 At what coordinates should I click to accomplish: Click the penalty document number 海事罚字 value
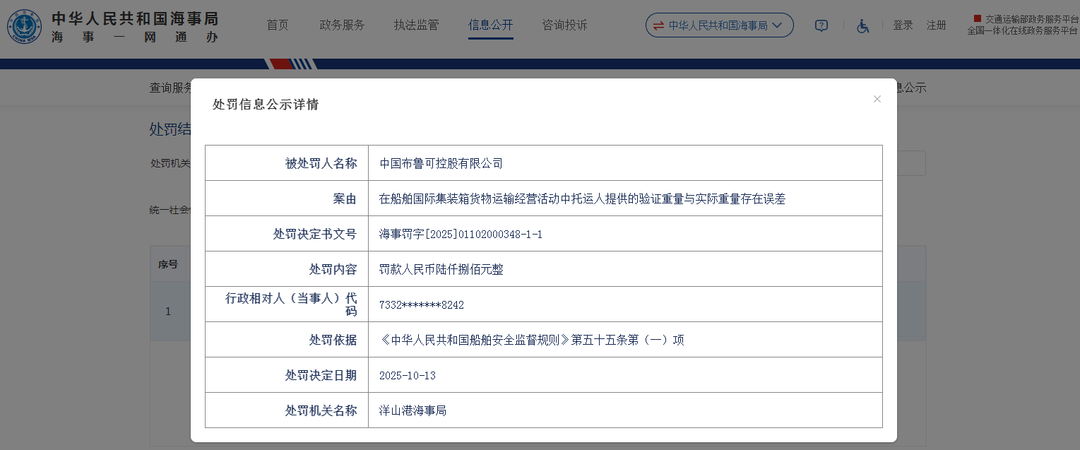point(460,234)
